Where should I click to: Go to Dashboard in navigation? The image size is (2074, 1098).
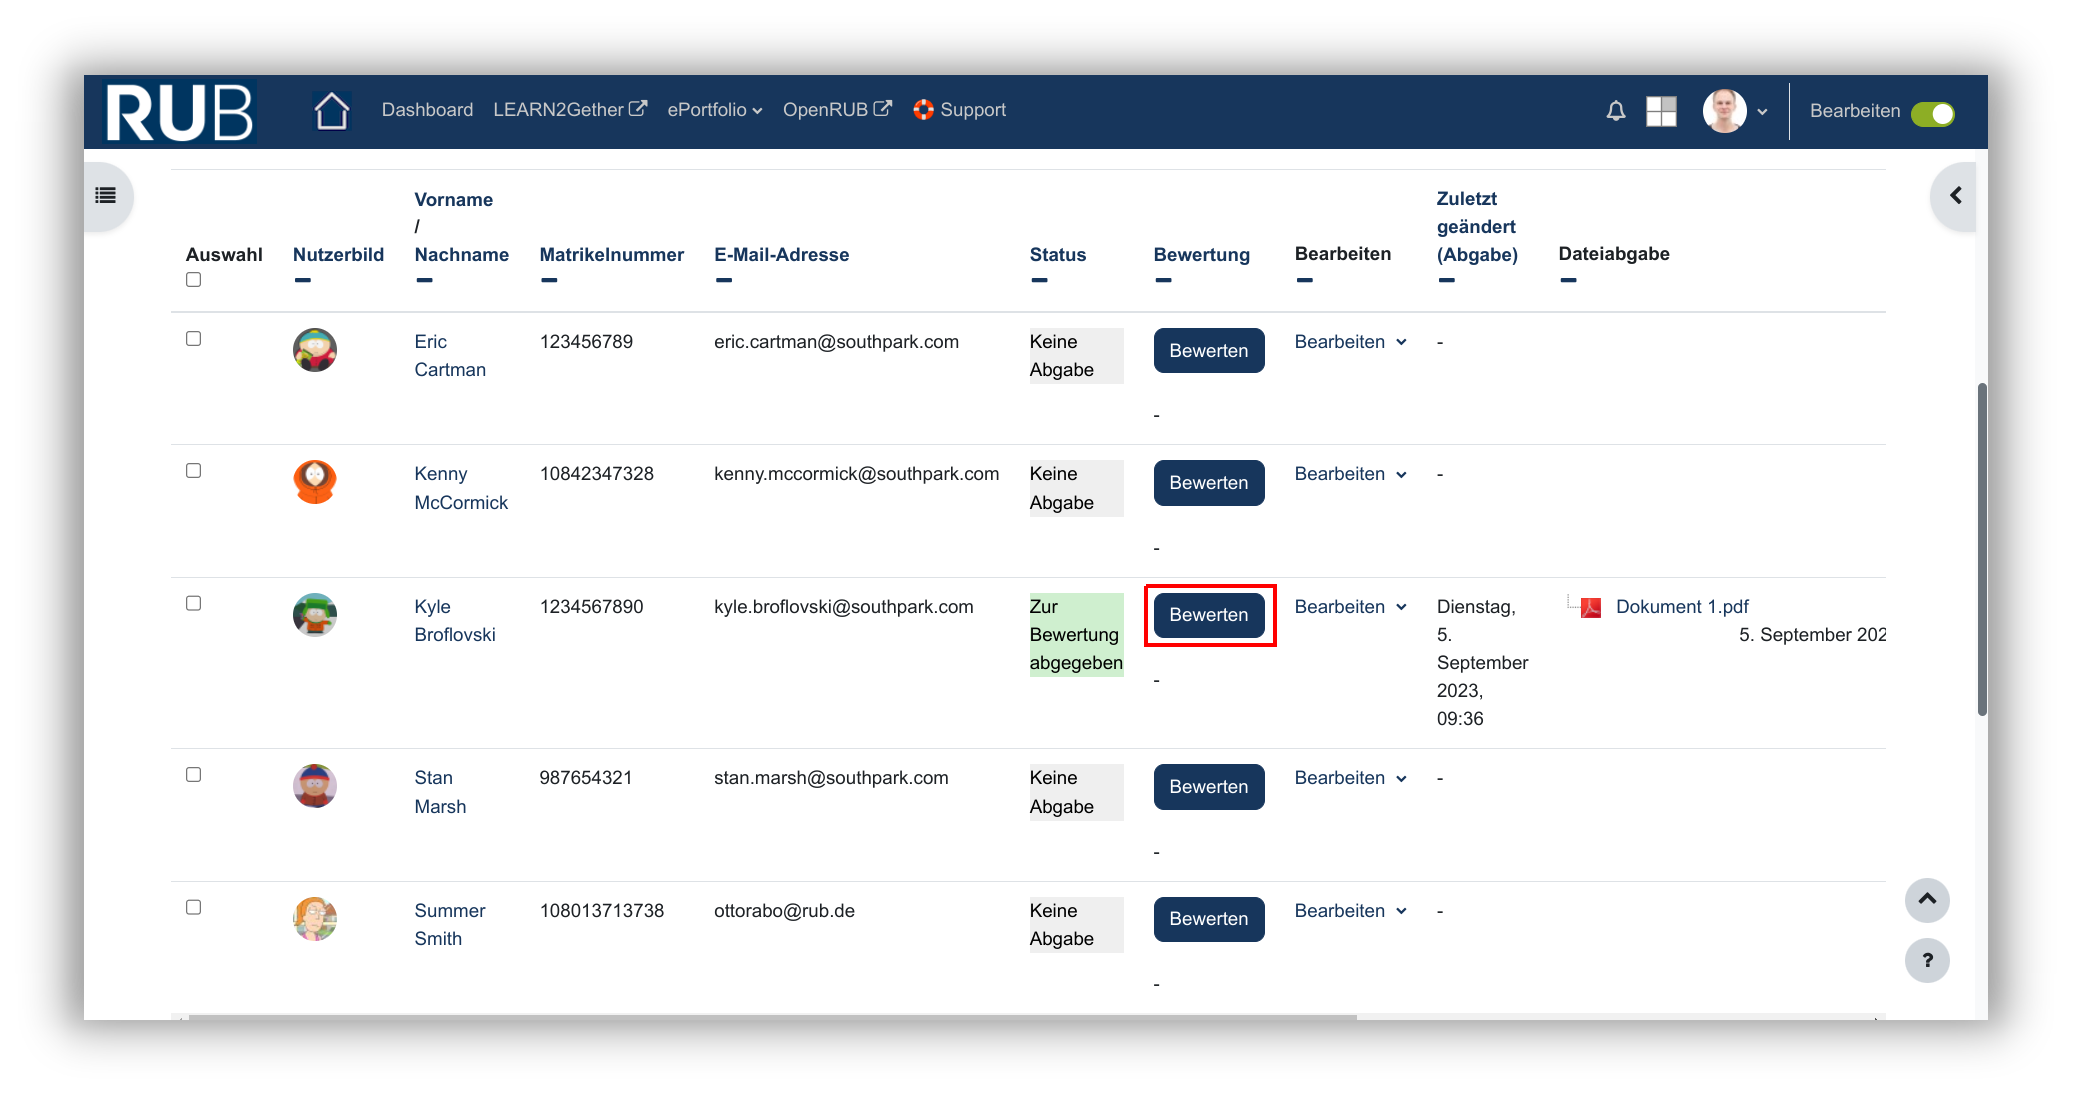click(x=427, y=110)
